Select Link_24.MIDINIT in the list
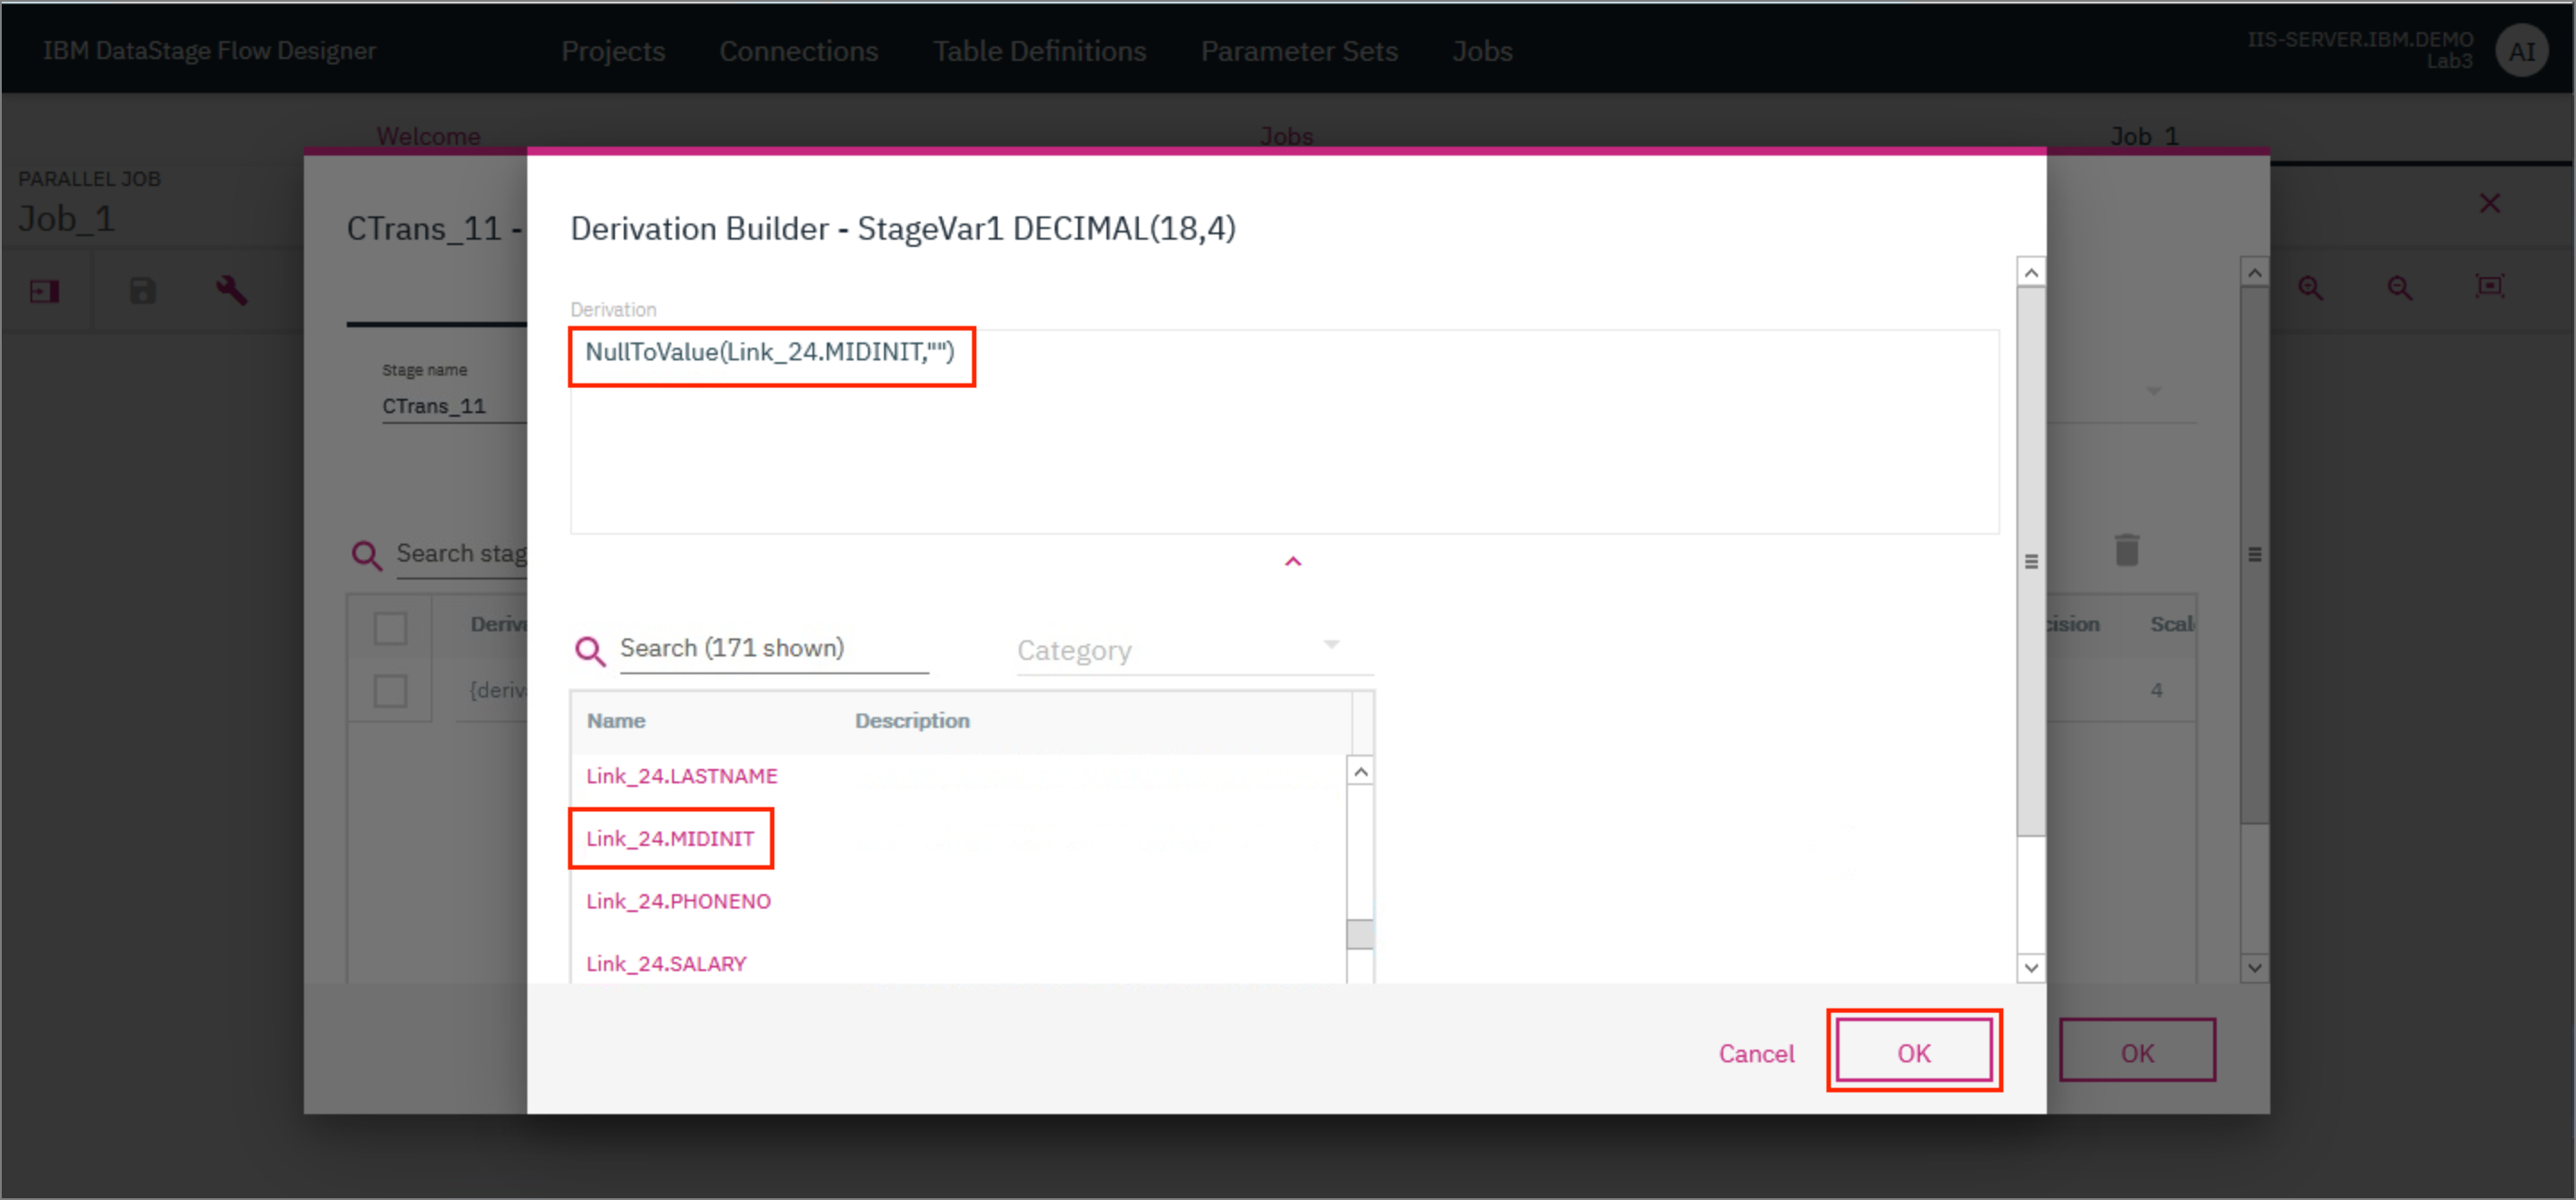 (x=670, y=839)
